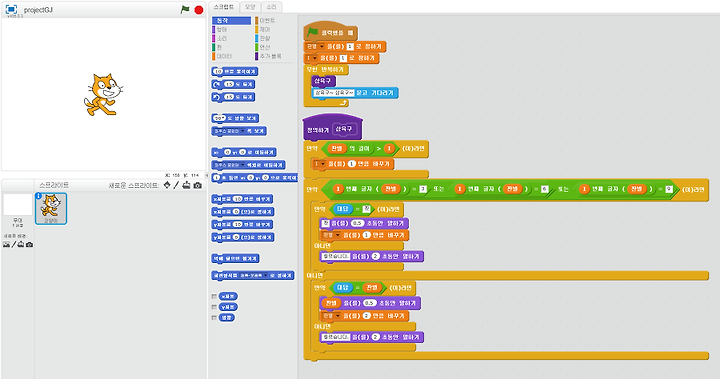Open the Costumes tab
The image size is (720, 379).
click(x=250, y=7)
